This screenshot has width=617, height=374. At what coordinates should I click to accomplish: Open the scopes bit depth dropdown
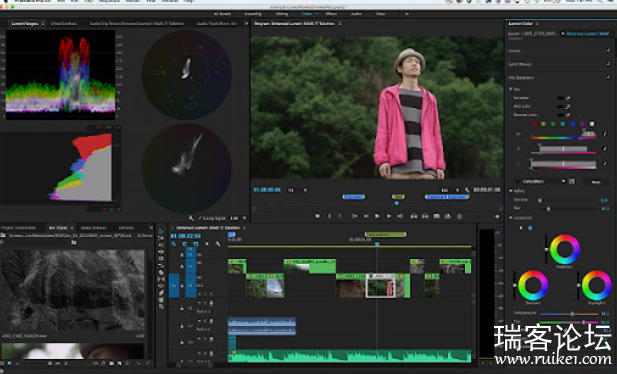click(x=238, y=218)
